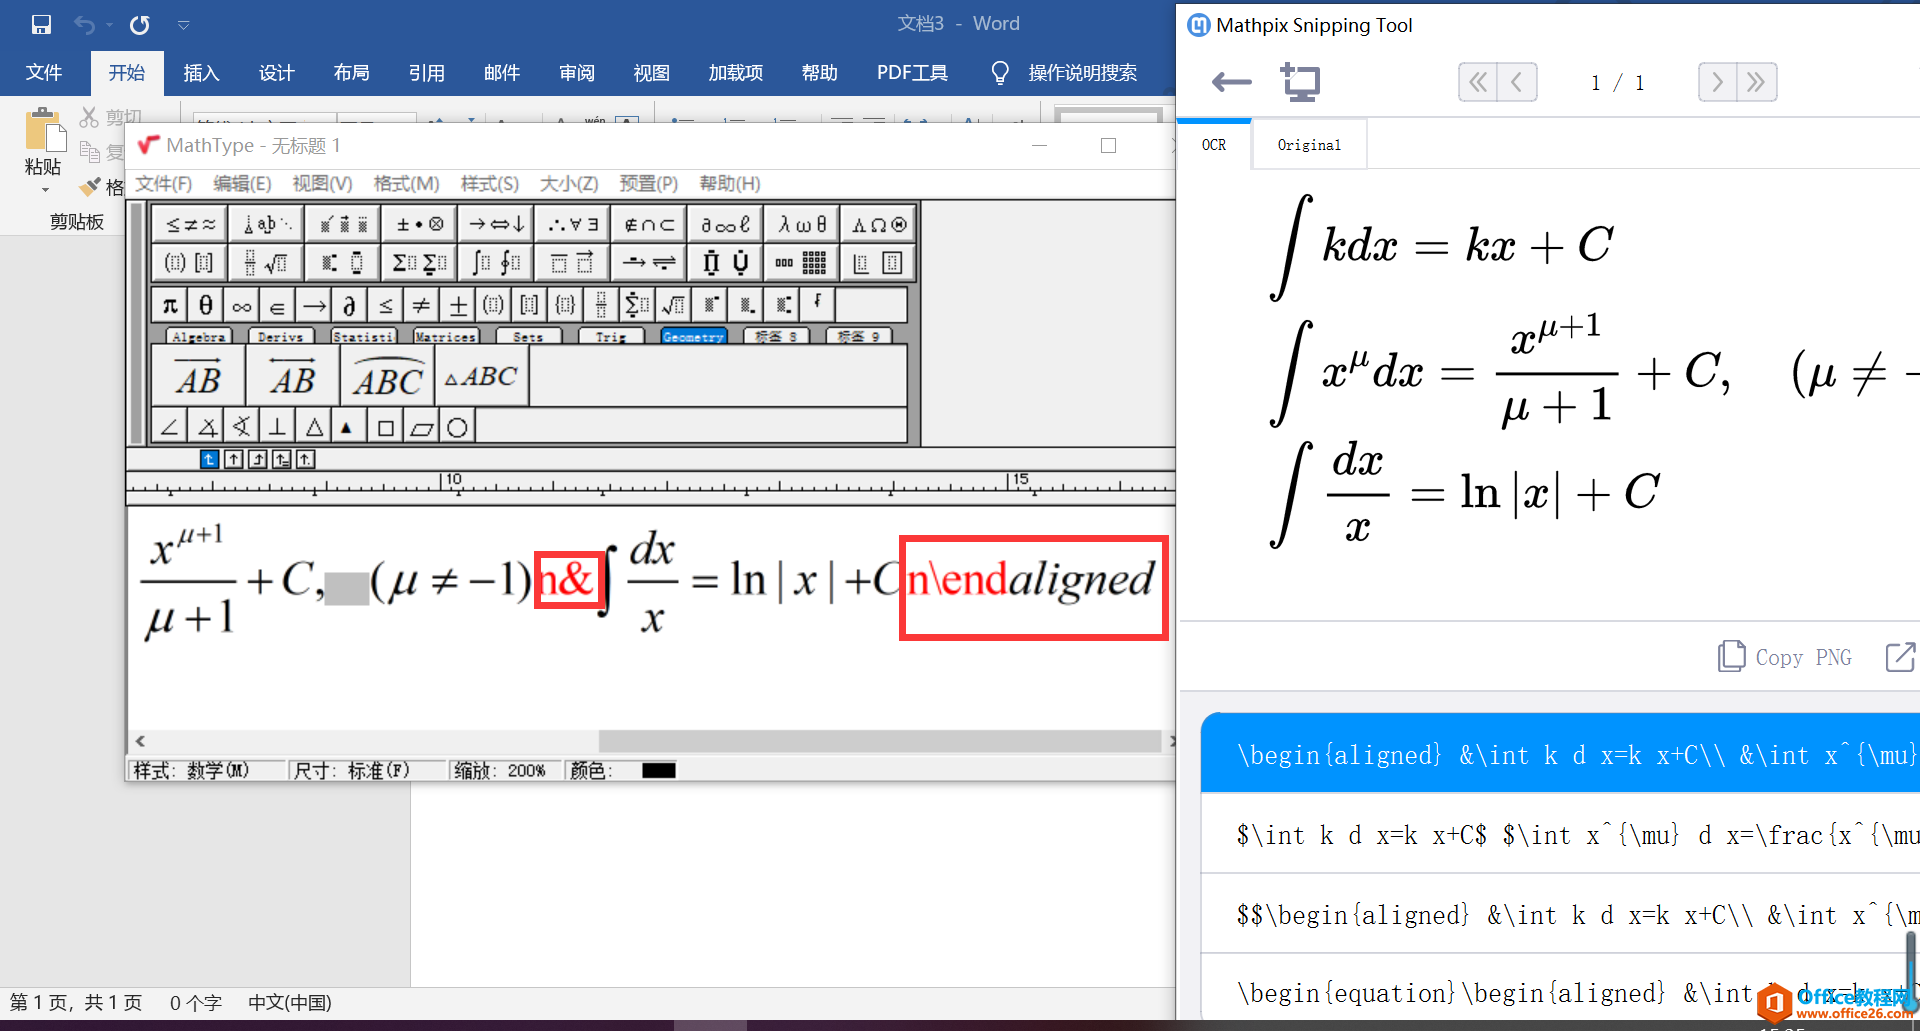Switch to the Derivs palette tab

(x=281, y=336)
